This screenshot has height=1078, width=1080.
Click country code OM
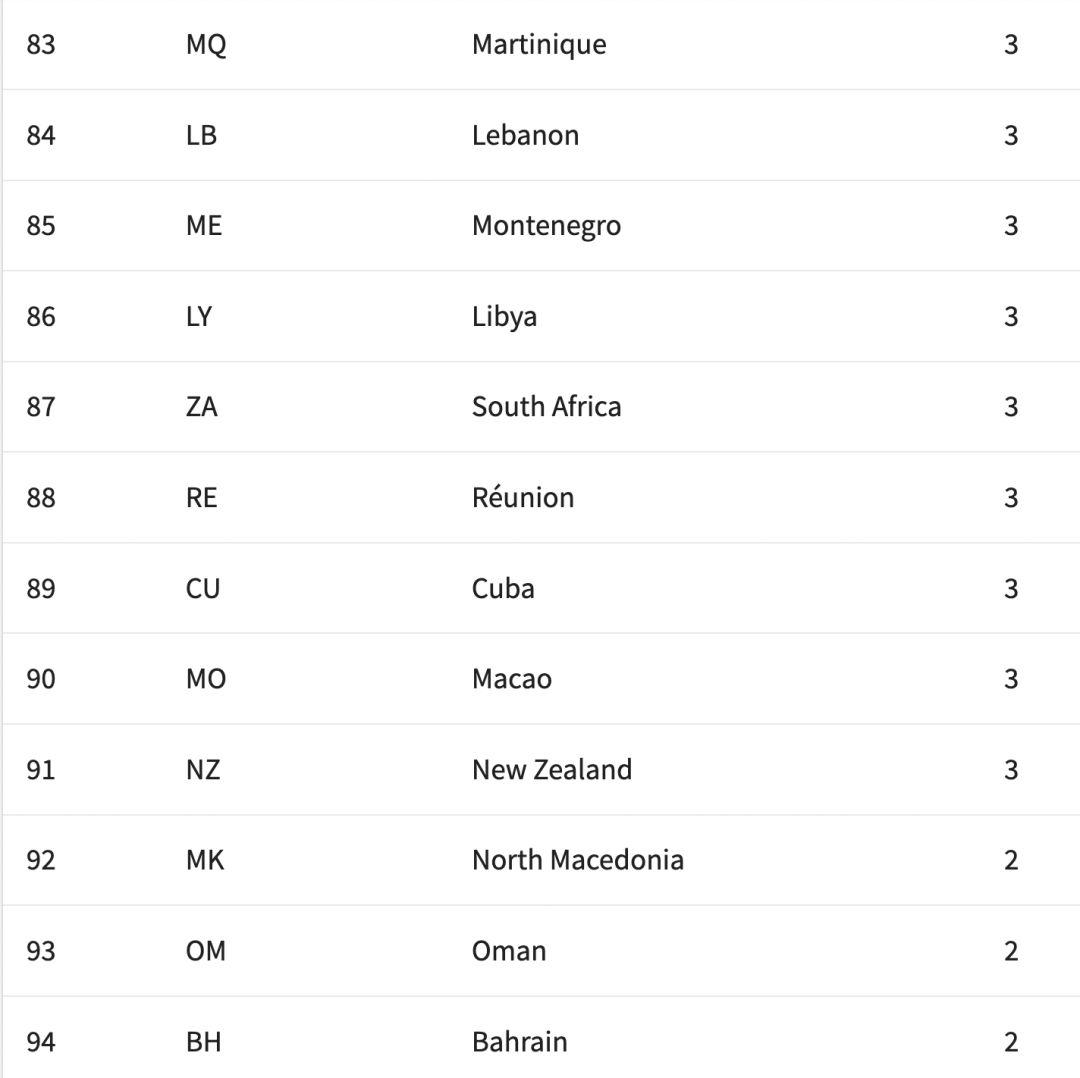click(x=205, y=951)
